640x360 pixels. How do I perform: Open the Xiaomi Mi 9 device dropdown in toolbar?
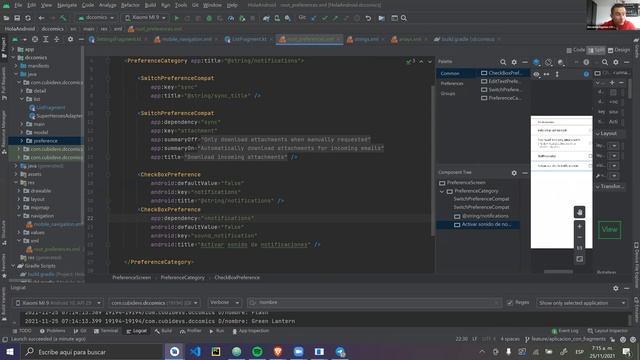(x=146, y=18)
